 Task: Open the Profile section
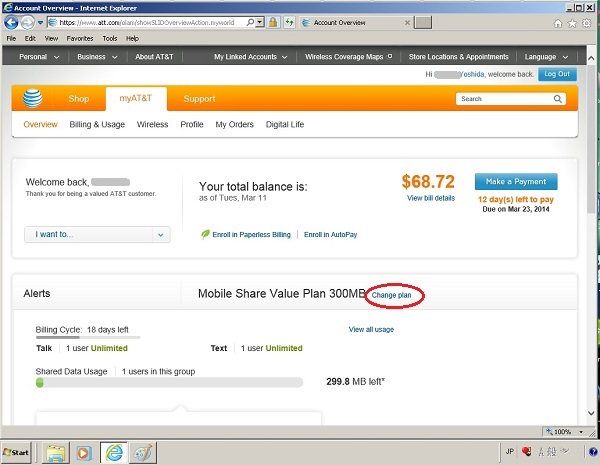[x=192, y=124]
